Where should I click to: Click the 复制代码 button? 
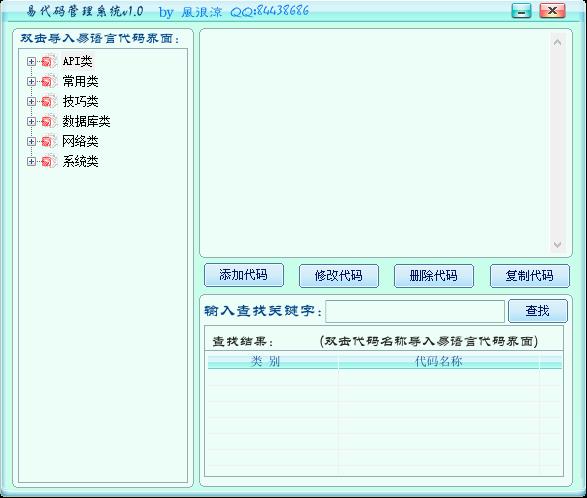[530, 276]
